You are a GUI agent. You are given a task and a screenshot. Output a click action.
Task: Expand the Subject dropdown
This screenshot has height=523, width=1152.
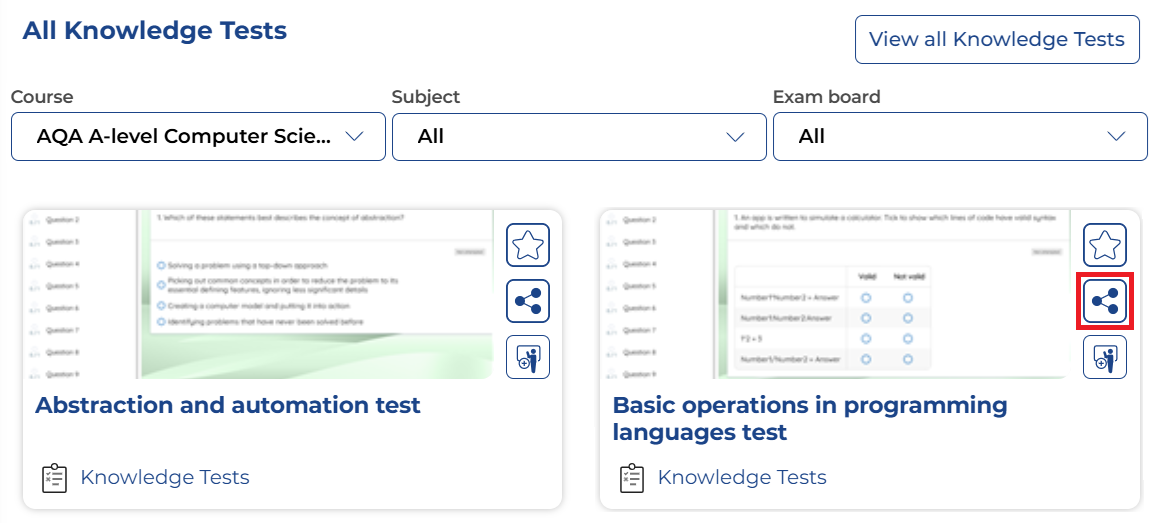579,137
